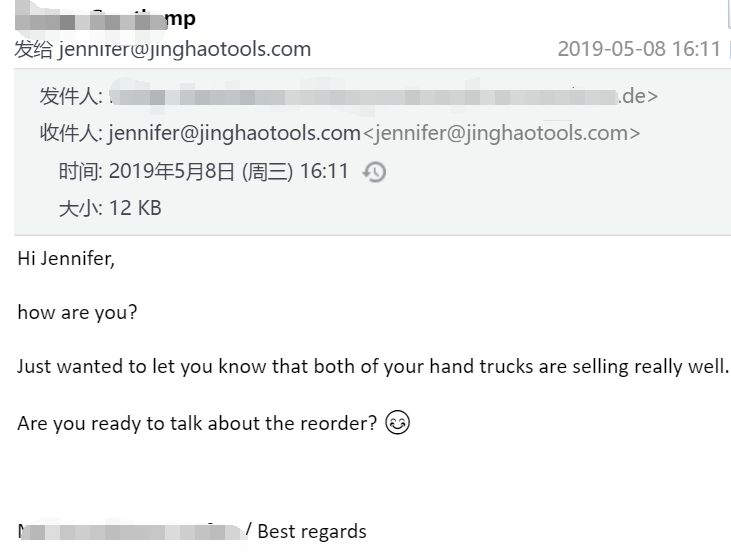Click the recipient address after the 收件人 label

click(x=234, y=133)
